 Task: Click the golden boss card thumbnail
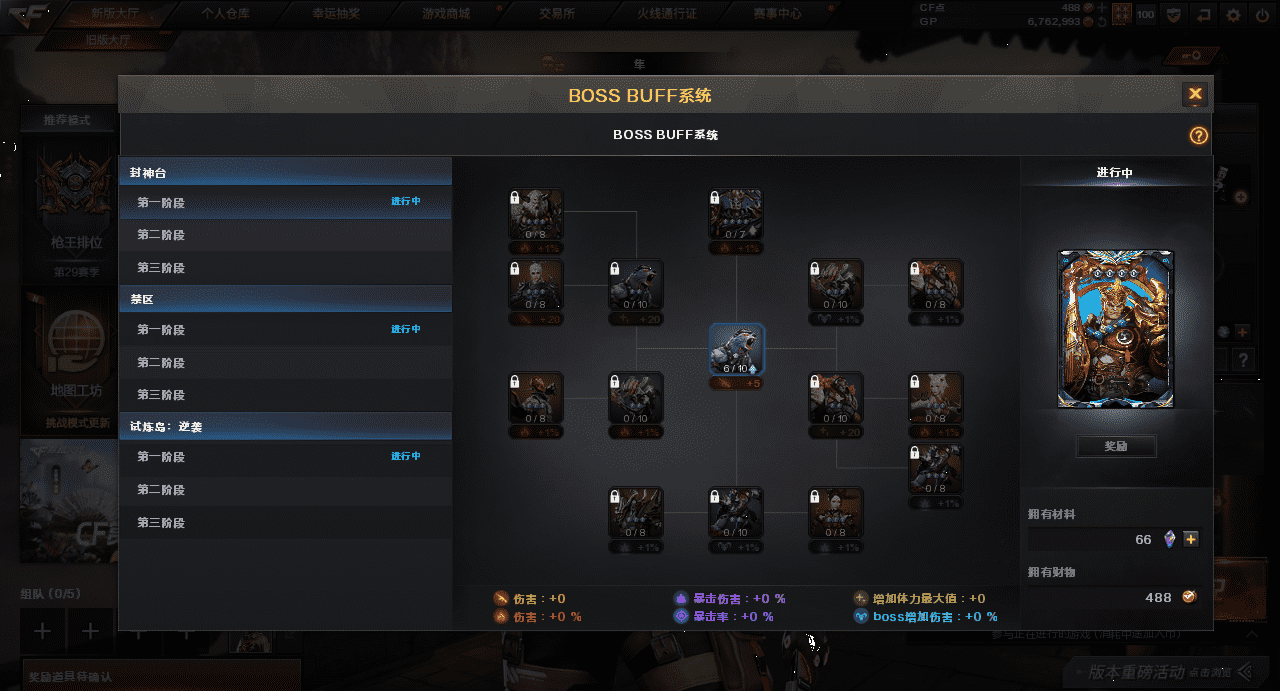click(1116, 329)
